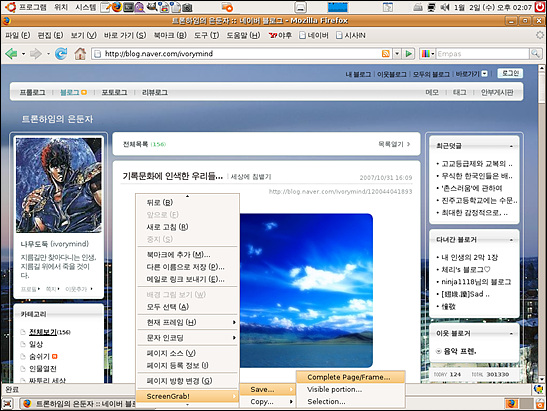547x411 pixels.
Task: Open the 목록열기 list expander
Action: (x=394, y=144)
